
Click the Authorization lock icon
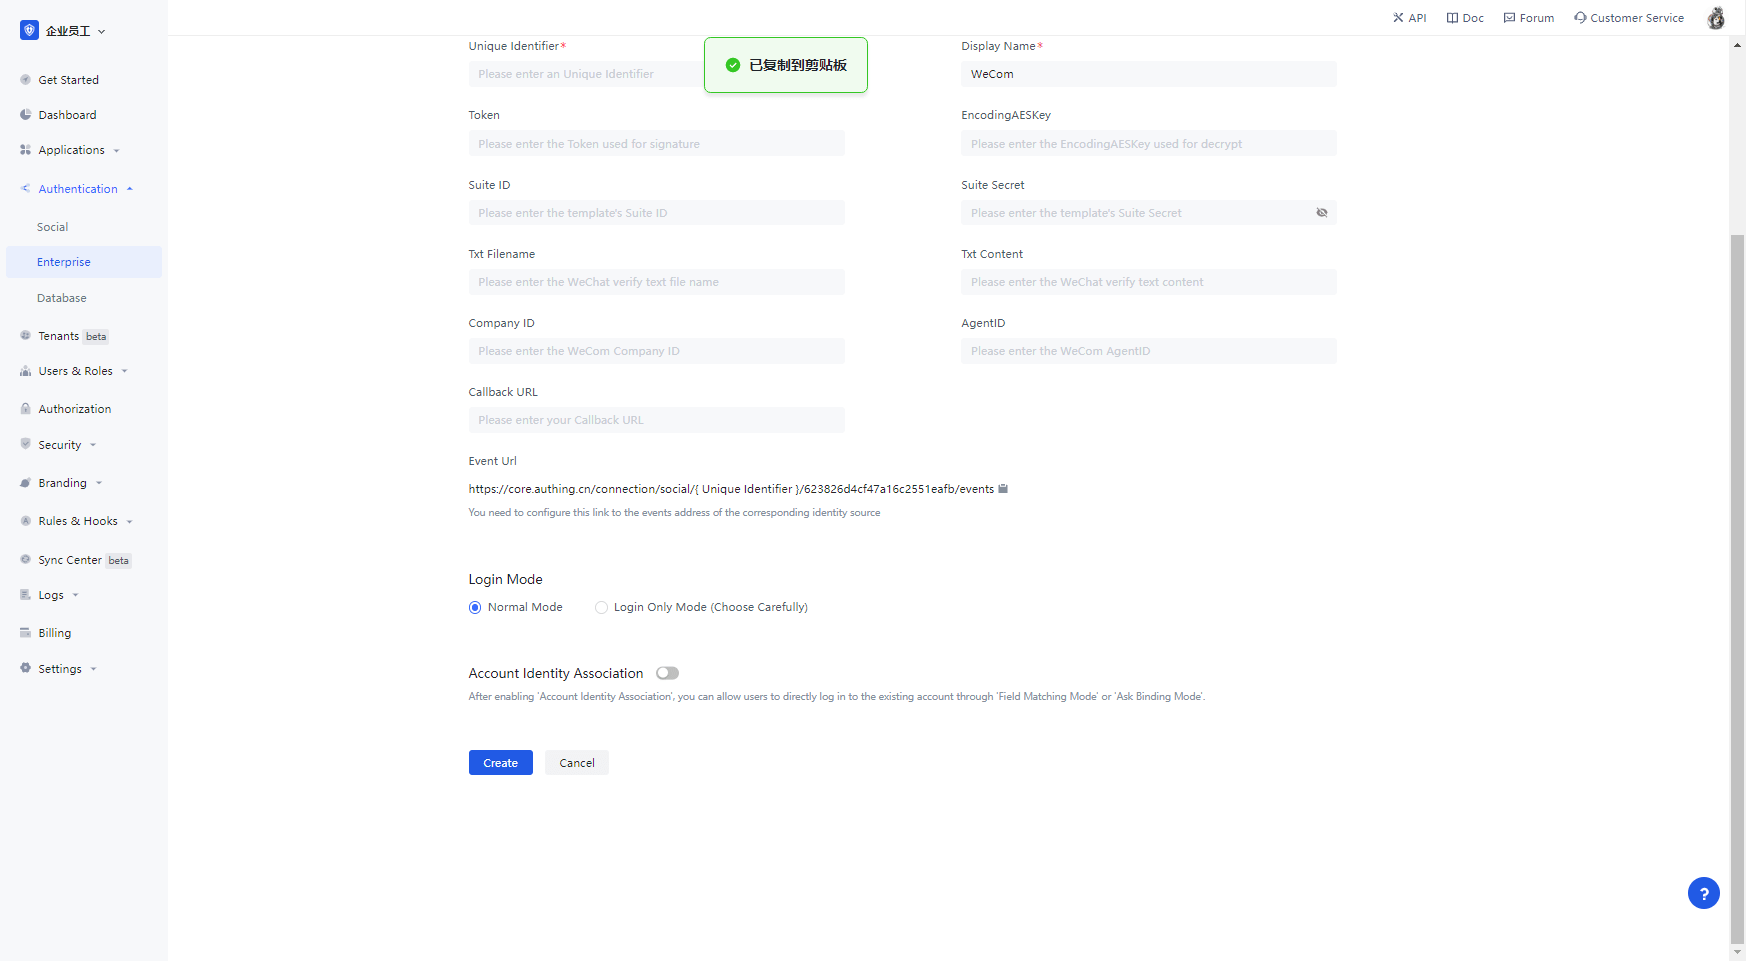(26, 409)
